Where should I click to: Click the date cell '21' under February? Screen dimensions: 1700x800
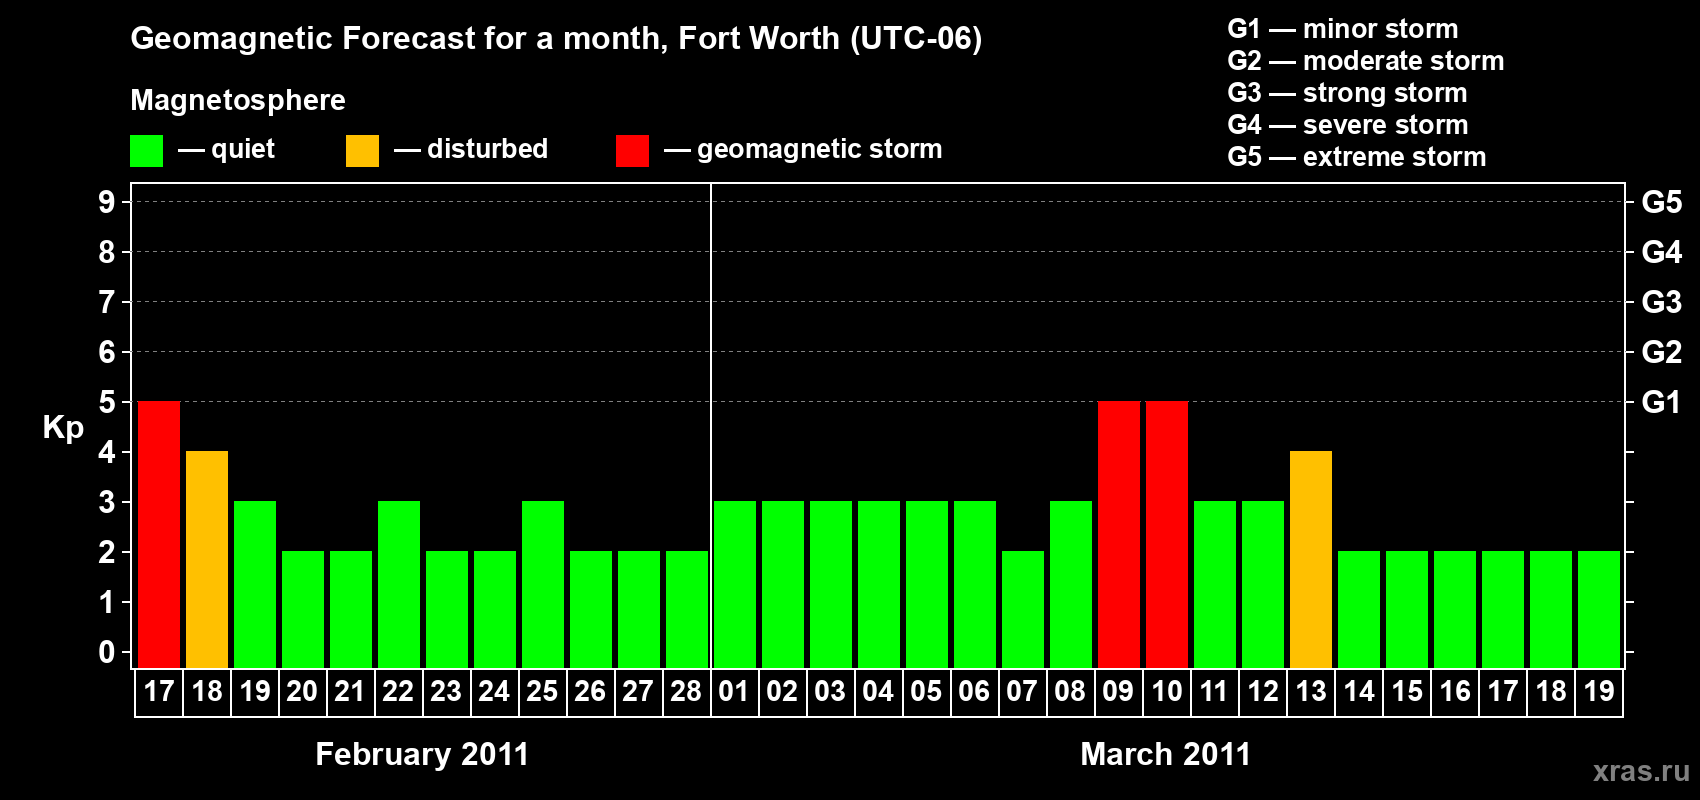350,692
